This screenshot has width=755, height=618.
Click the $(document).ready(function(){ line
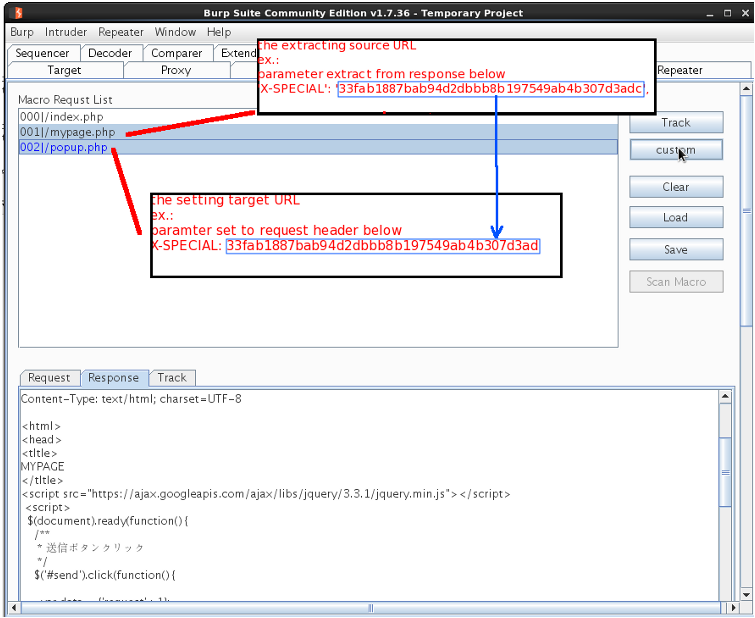point(108,521)
